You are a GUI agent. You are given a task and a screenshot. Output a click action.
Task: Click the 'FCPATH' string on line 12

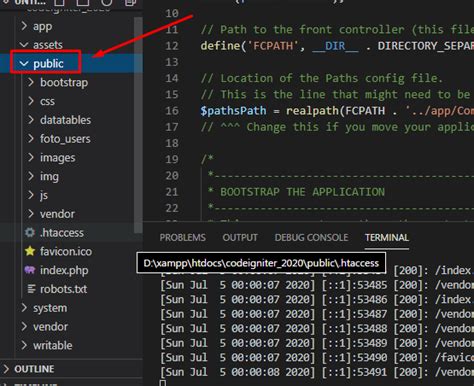pos(273,46)
